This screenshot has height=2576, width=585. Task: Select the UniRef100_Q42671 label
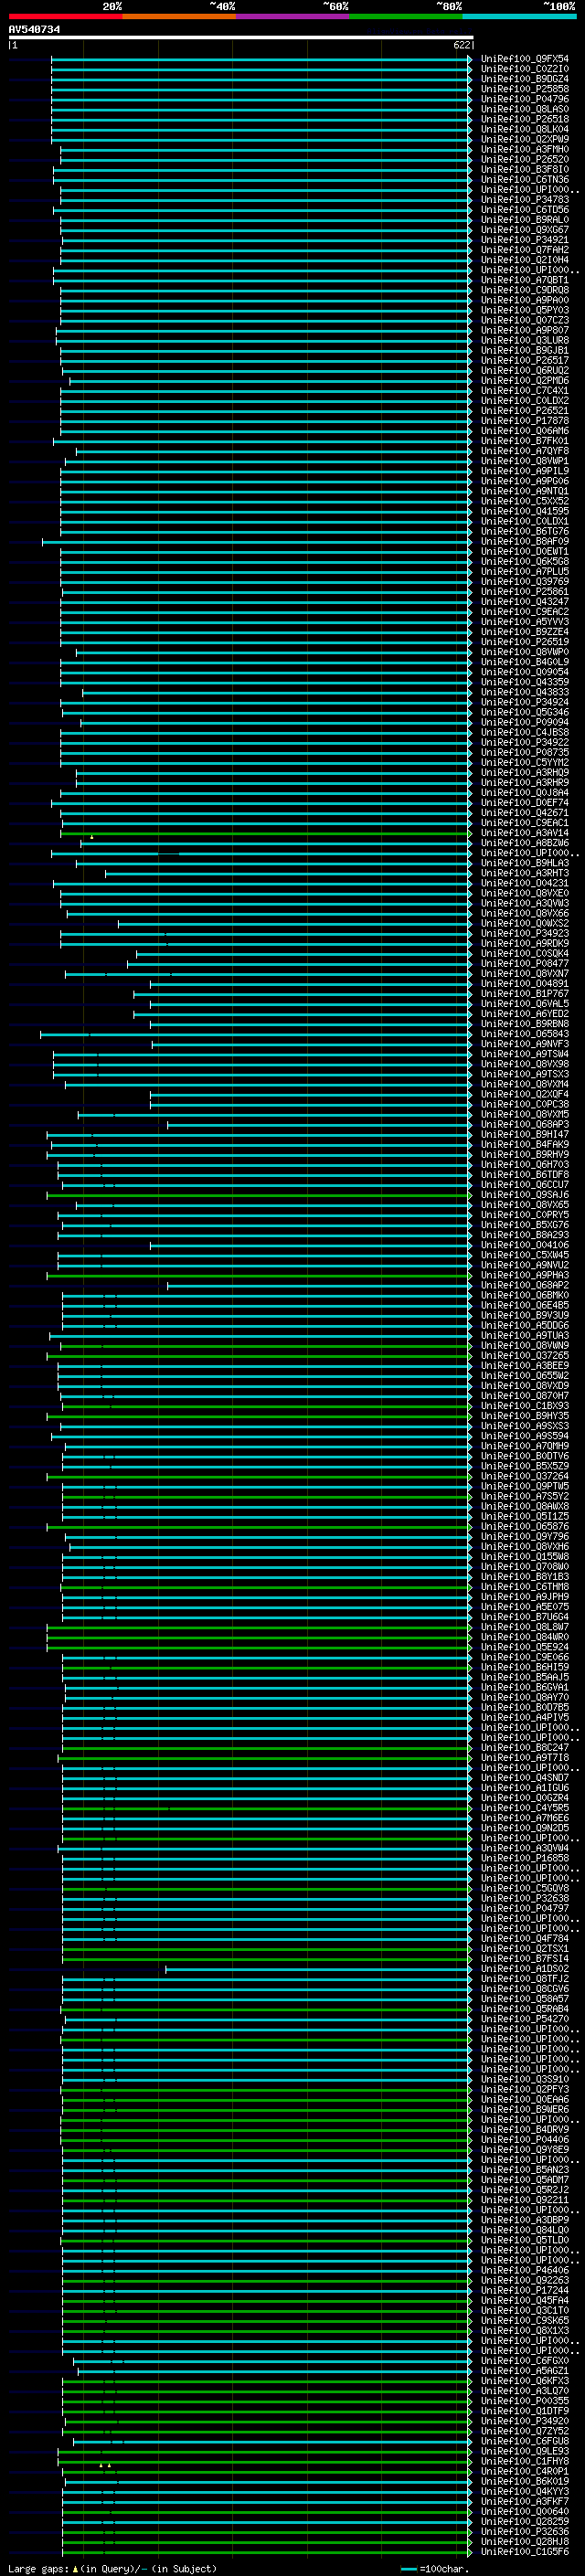click(x=524, y=813)
